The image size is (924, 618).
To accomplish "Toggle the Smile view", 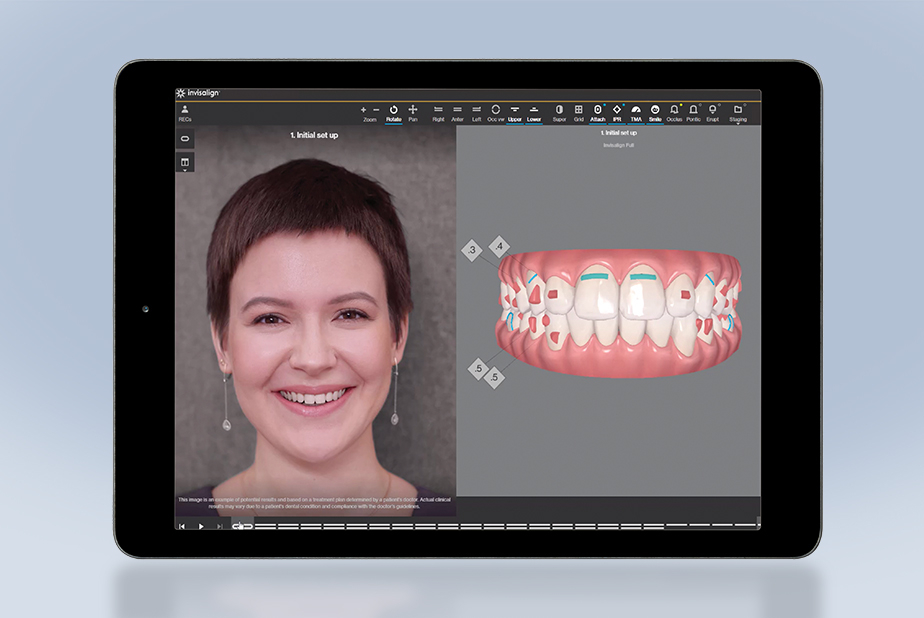I will [655, 111].
